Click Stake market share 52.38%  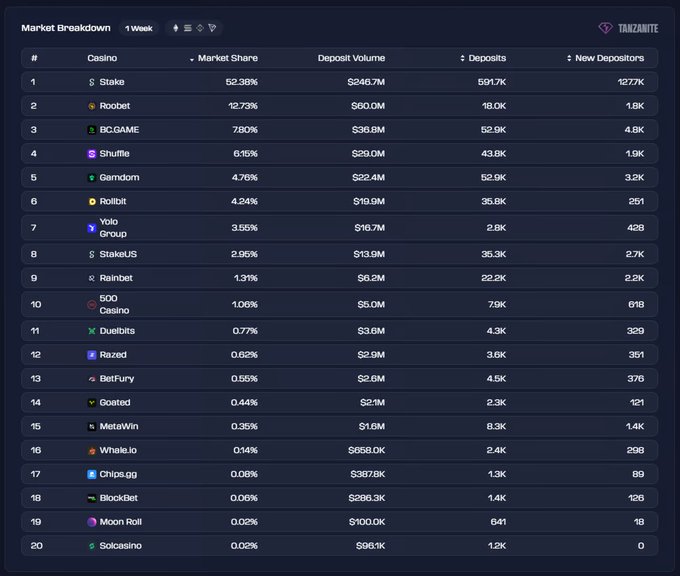tap(242, 82)
